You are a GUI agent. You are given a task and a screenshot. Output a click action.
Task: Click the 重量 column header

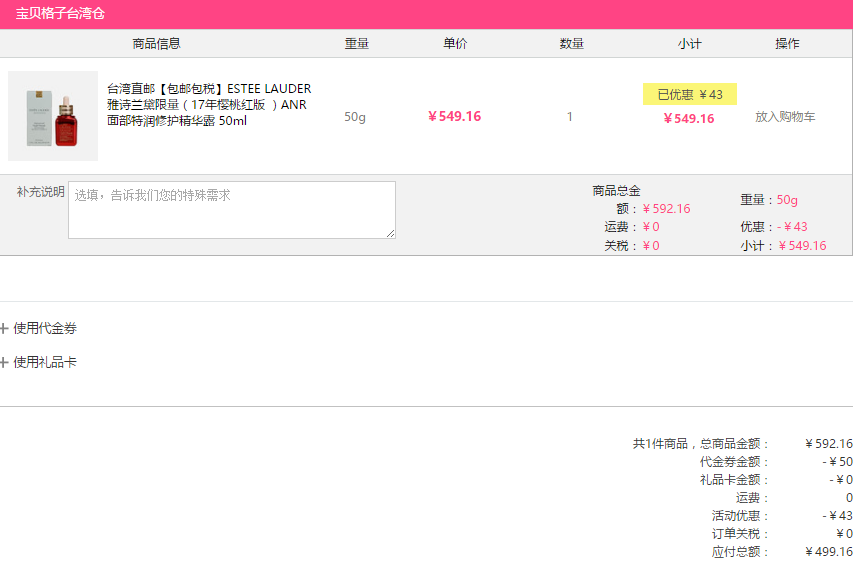pos(357,43)
